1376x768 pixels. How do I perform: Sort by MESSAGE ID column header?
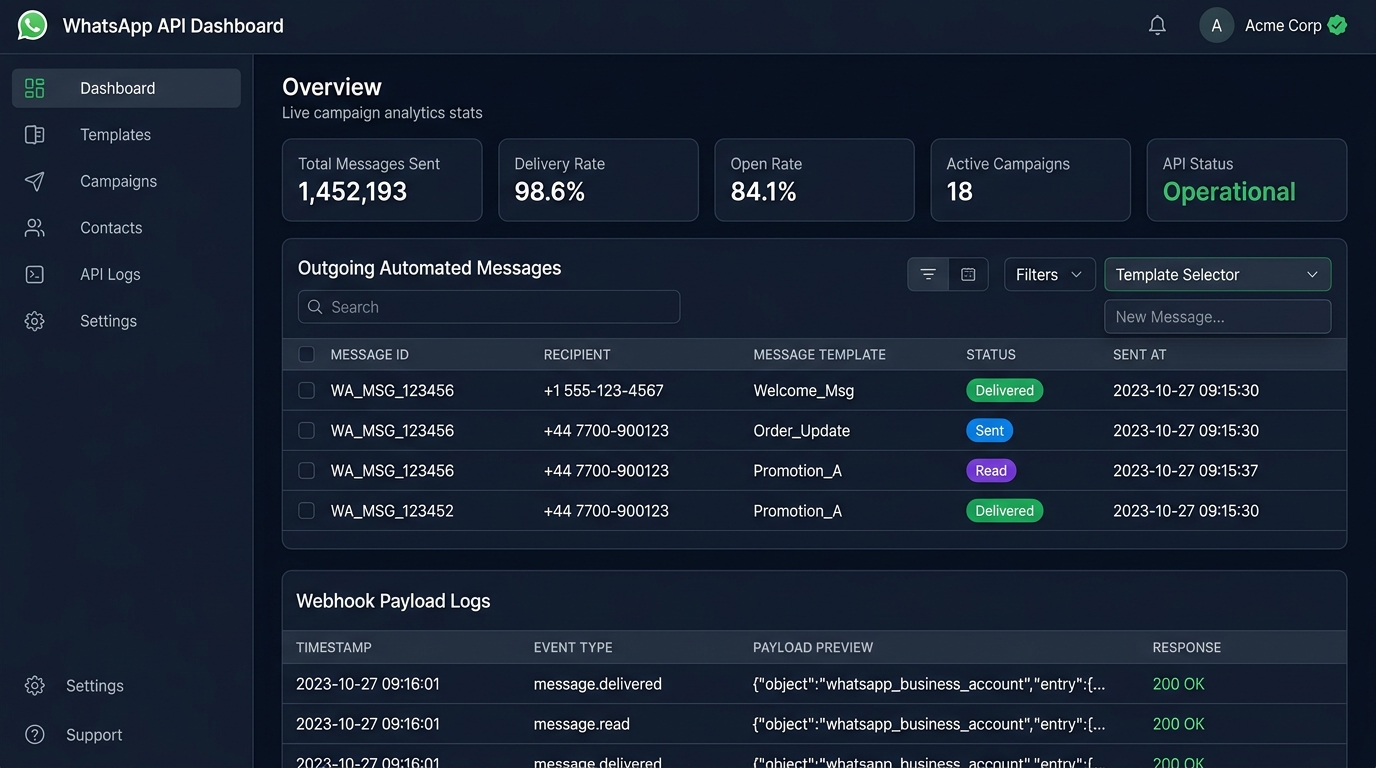(x=369, y=354)
